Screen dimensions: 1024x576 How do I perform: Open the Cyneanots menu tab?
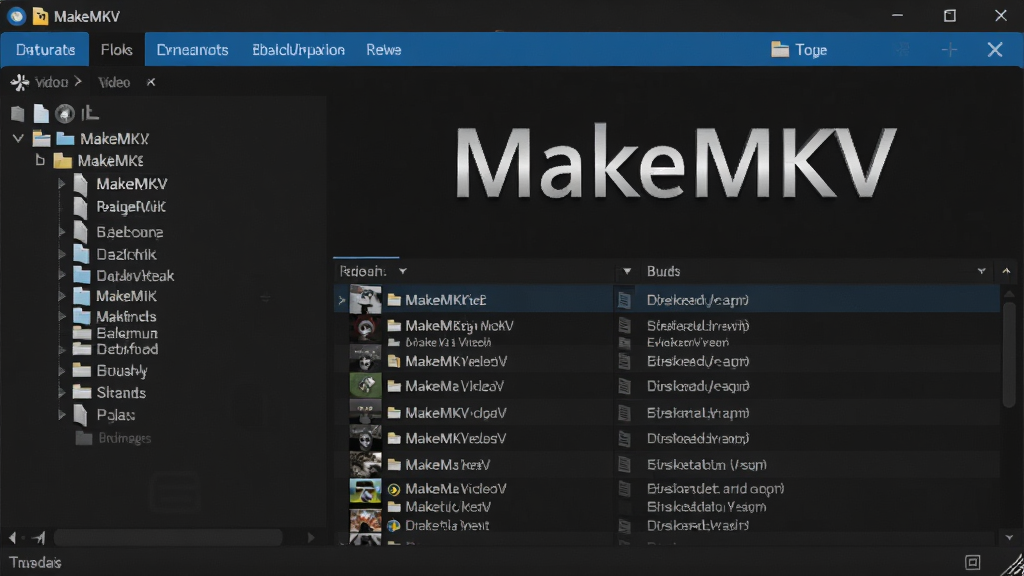tap(192, 50)
